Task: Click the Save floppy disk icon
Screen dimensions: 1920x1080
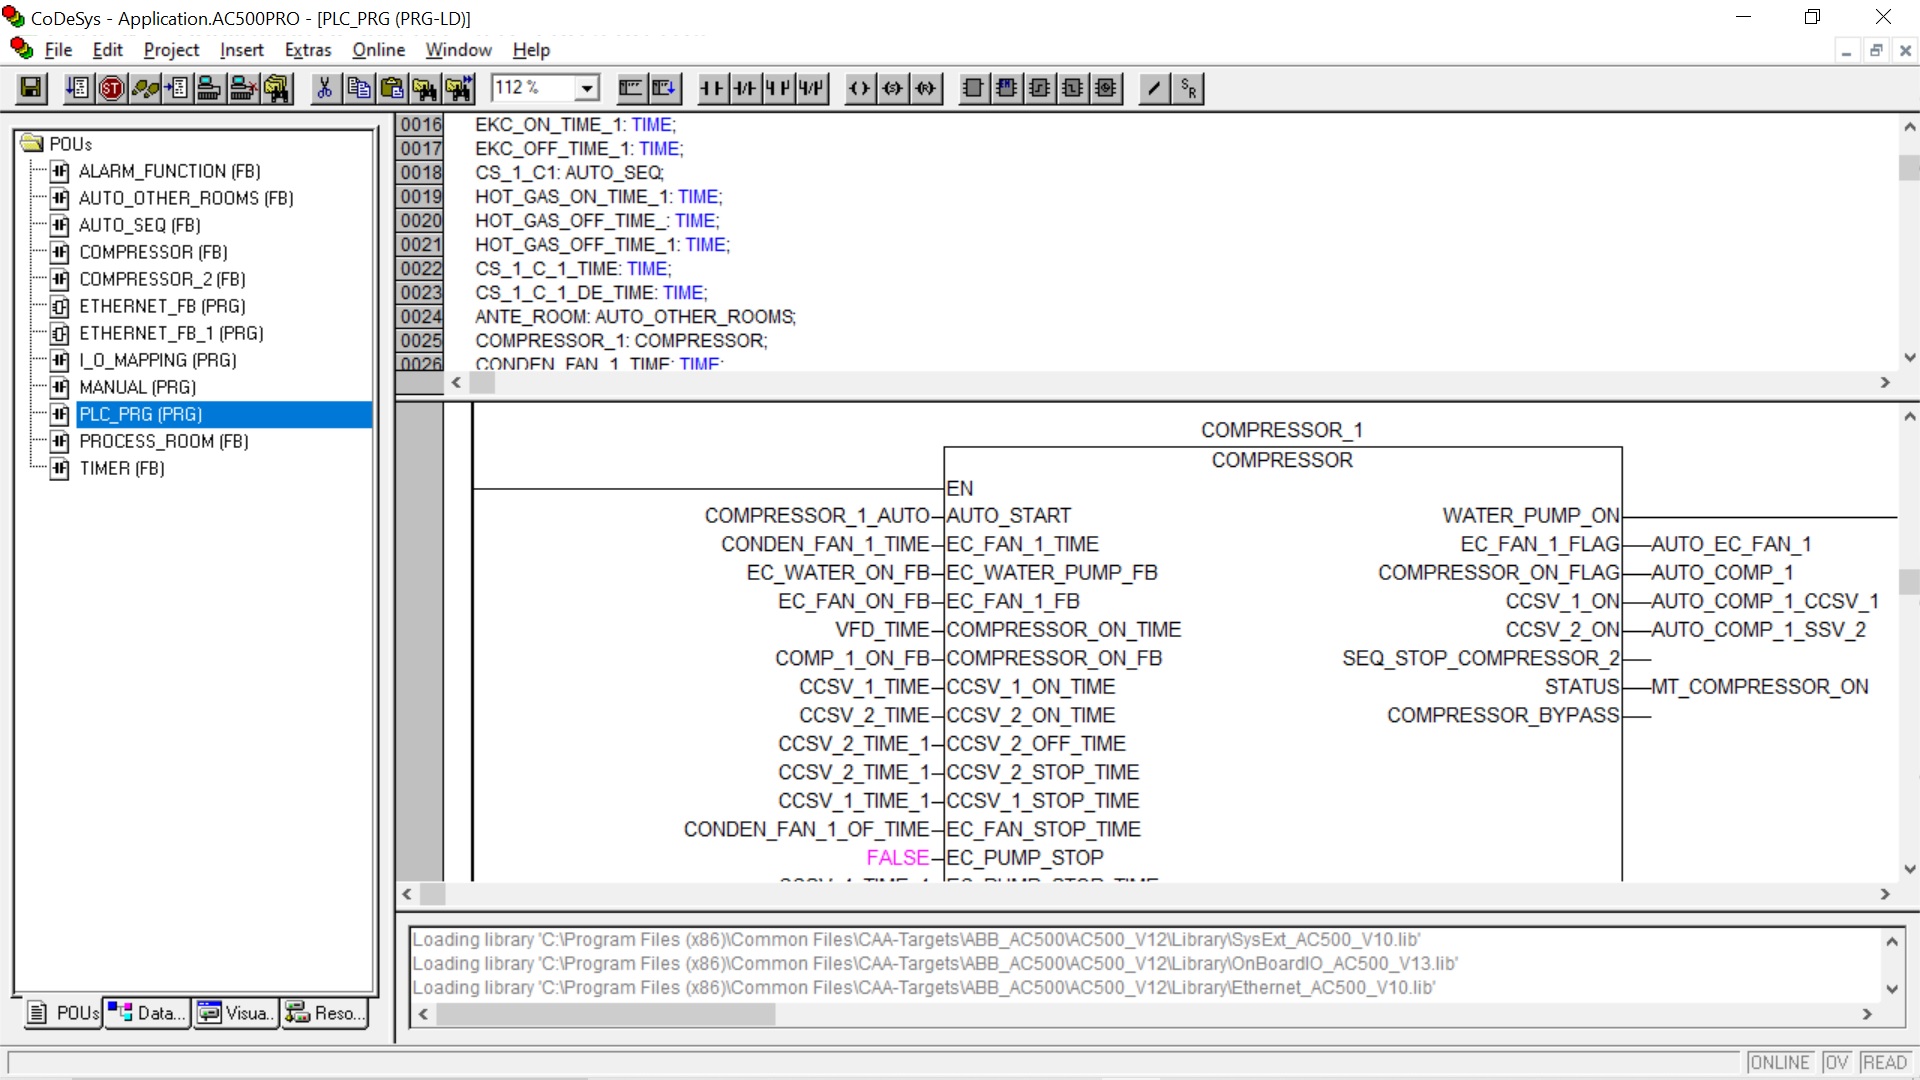Action: (31, 89)
